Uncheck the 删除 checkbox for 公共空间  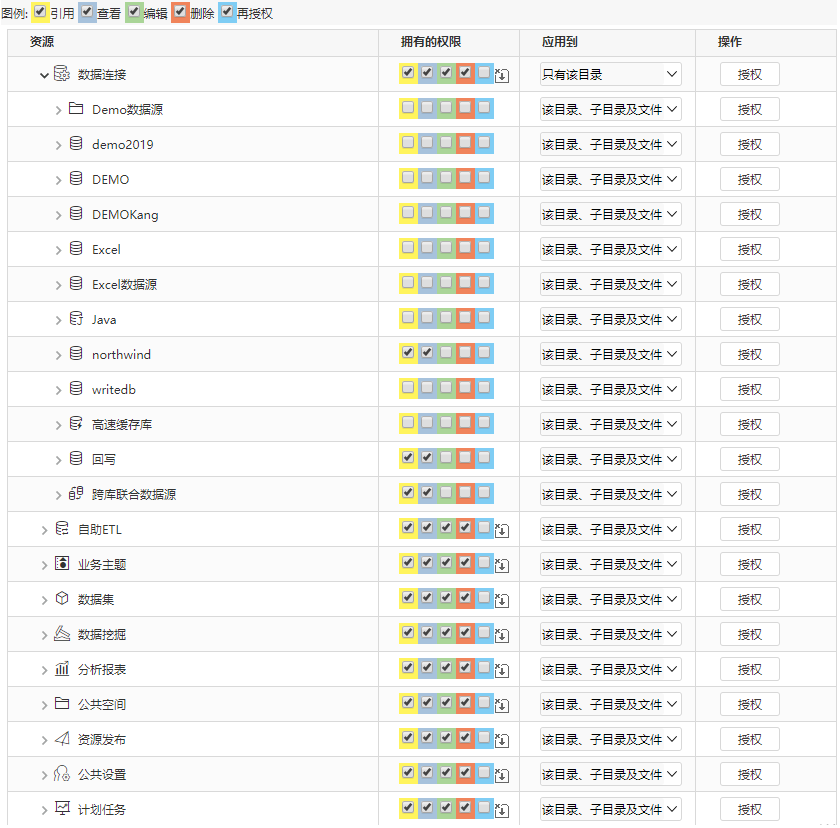pos(465,702)
